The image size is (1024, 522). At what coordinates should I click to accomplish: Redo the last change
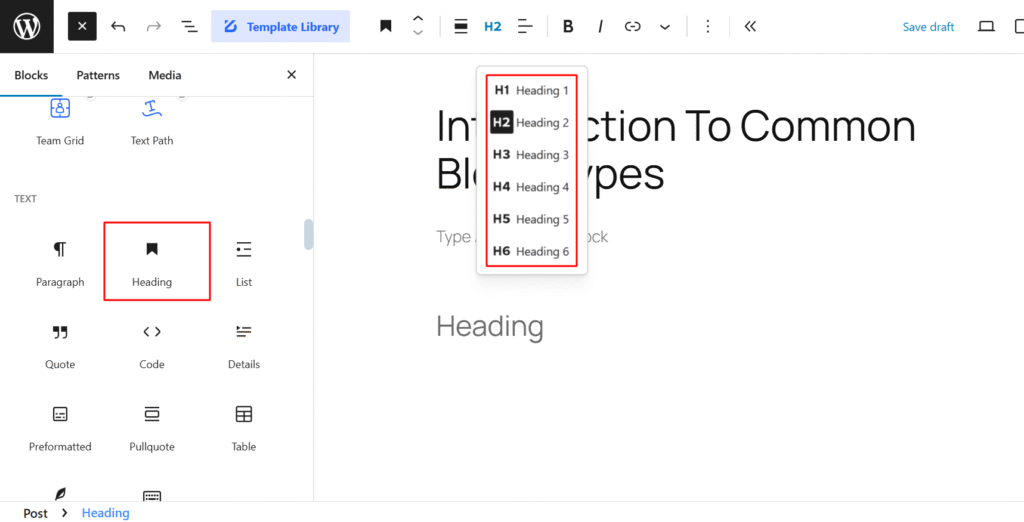click(153, 27)
